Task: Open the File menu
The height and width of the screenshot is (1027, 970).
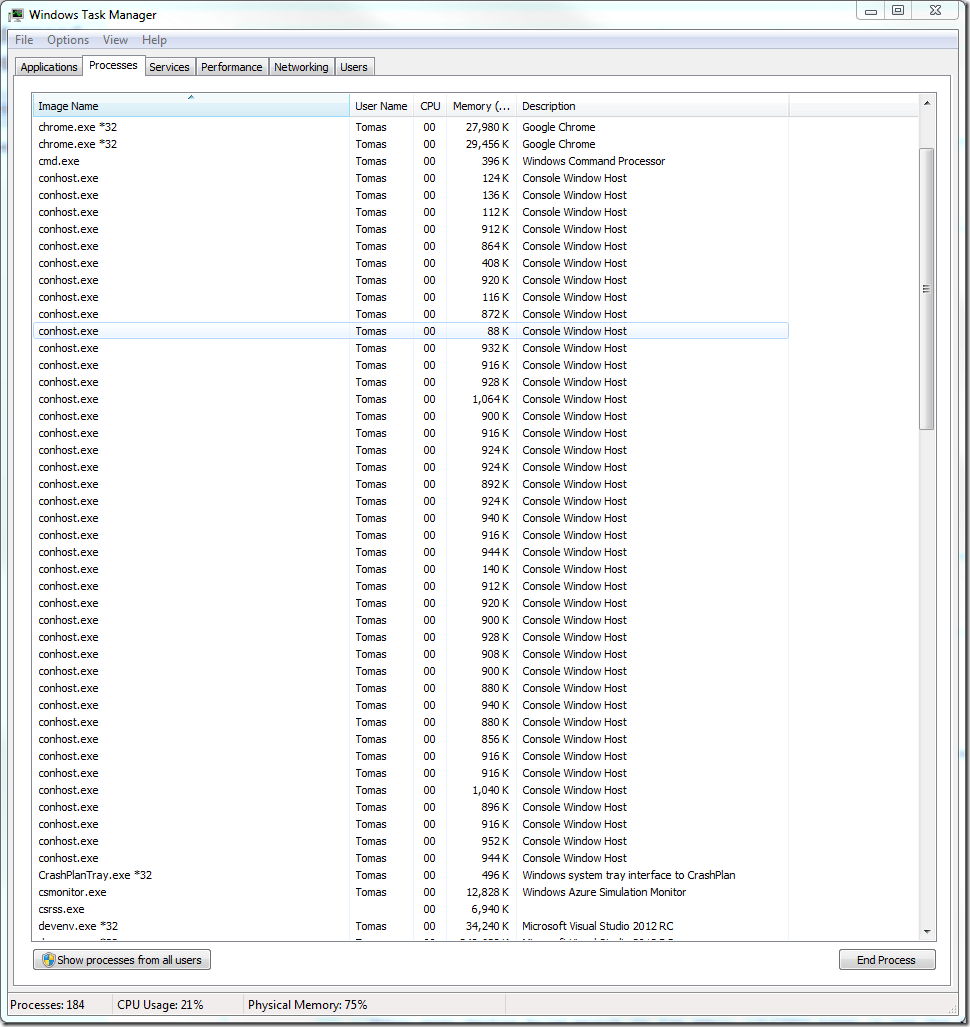Action: tap(24, 40)
